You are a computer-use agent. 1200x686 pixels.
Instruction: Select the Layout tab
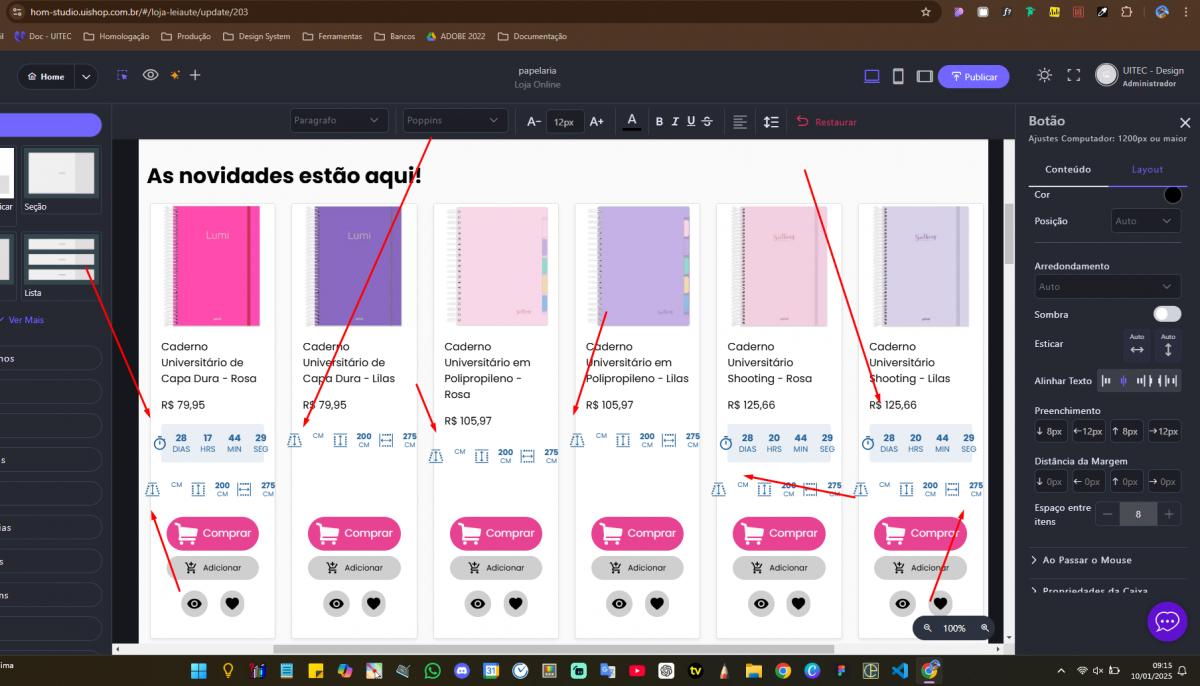[x=1147, y=169]
